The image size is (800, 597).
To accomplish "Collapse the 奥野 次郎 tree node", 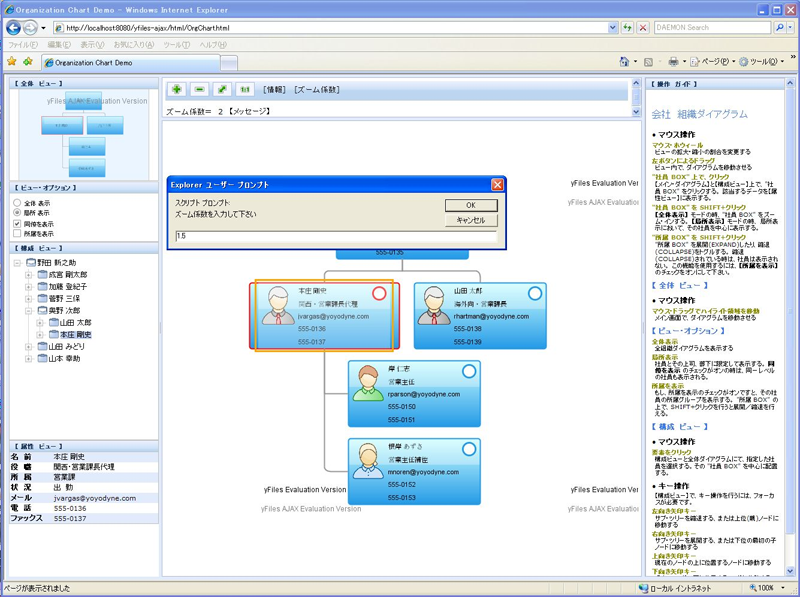I will (x=29, y=311).
